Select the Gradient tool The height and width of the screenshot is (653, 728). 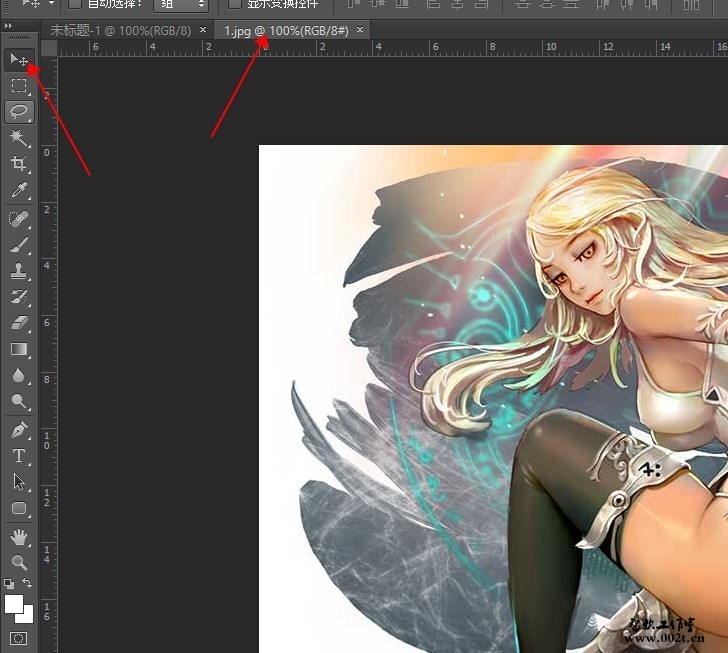19,349
